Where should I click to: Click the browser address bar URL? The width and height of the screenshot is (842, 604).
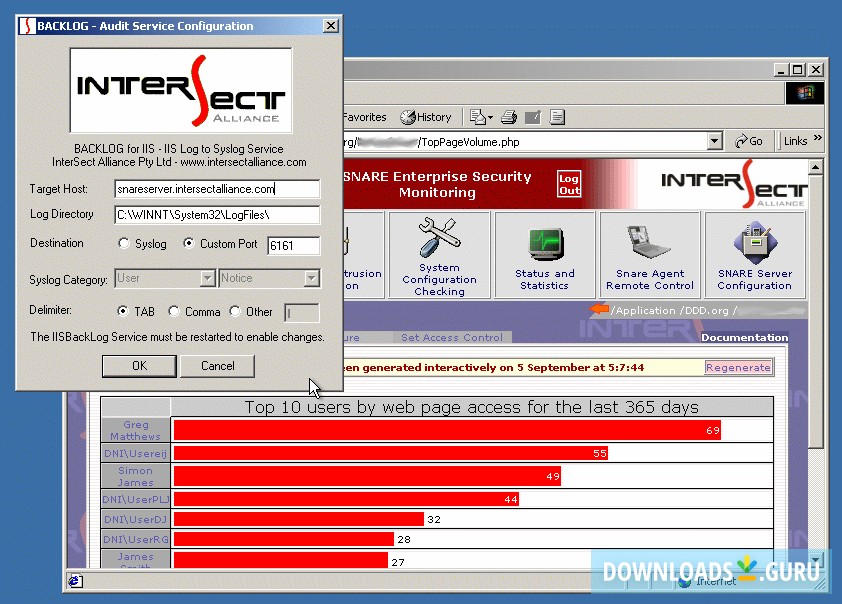pos(524,142)
